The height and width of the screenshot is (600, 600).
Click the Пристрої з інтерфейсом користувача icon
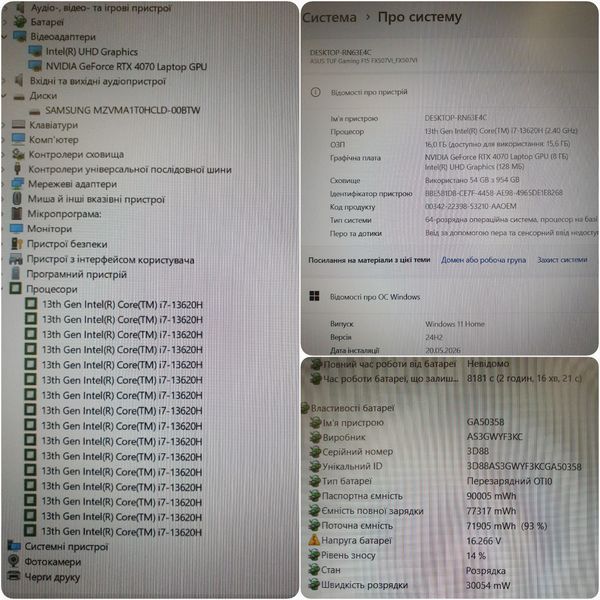click(x=16, y=259)
